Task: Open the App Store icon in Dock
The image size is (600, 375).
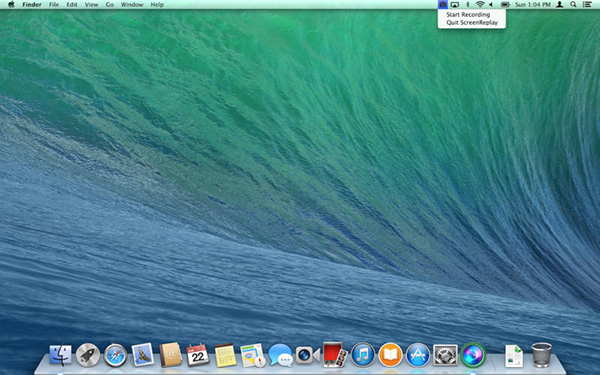Action: point(418,355)
